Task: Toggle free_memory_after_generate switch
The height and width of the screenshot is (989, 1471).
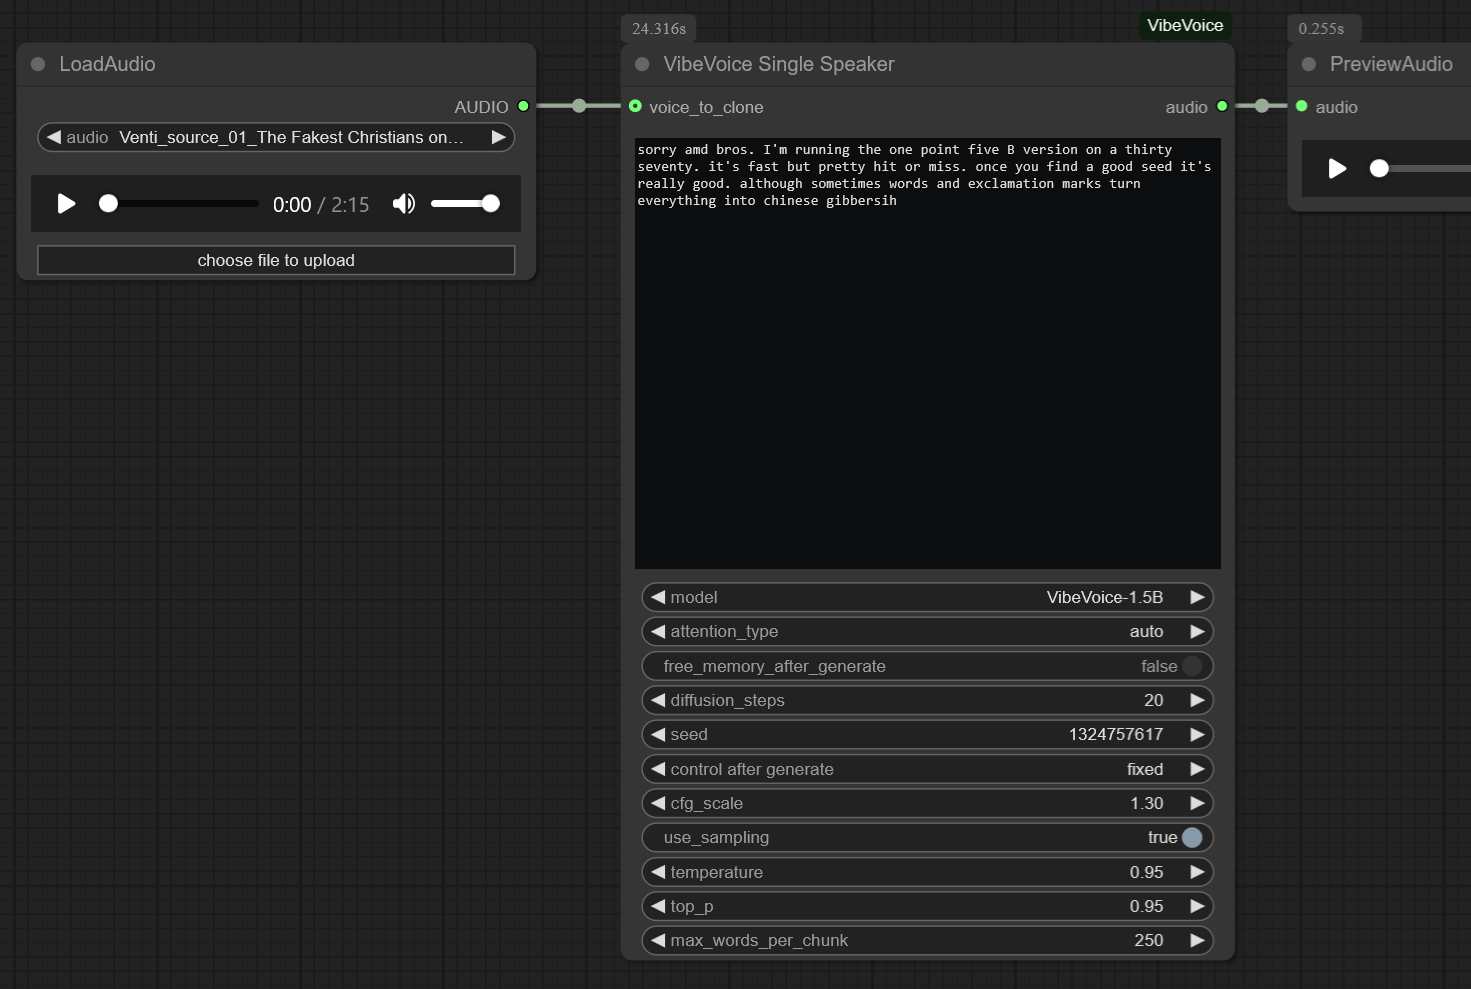Action: 1191,666
